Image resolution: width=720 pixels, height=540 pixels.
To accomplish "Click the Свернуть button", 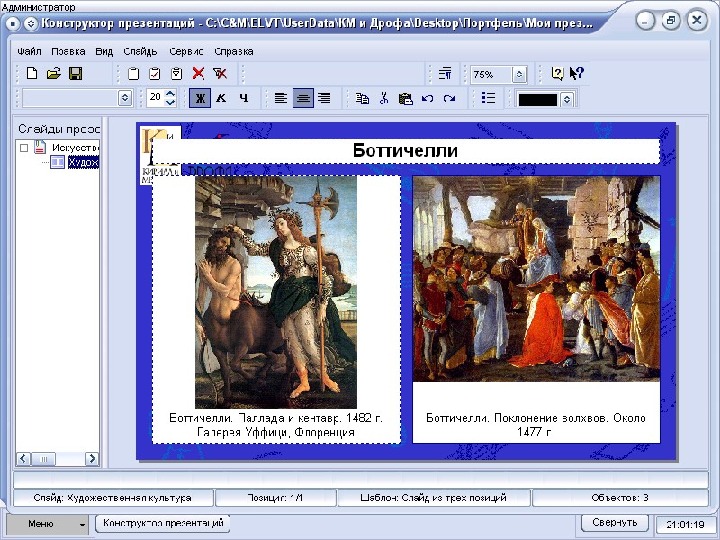I will pyautogui.click(x=614, y=523).
